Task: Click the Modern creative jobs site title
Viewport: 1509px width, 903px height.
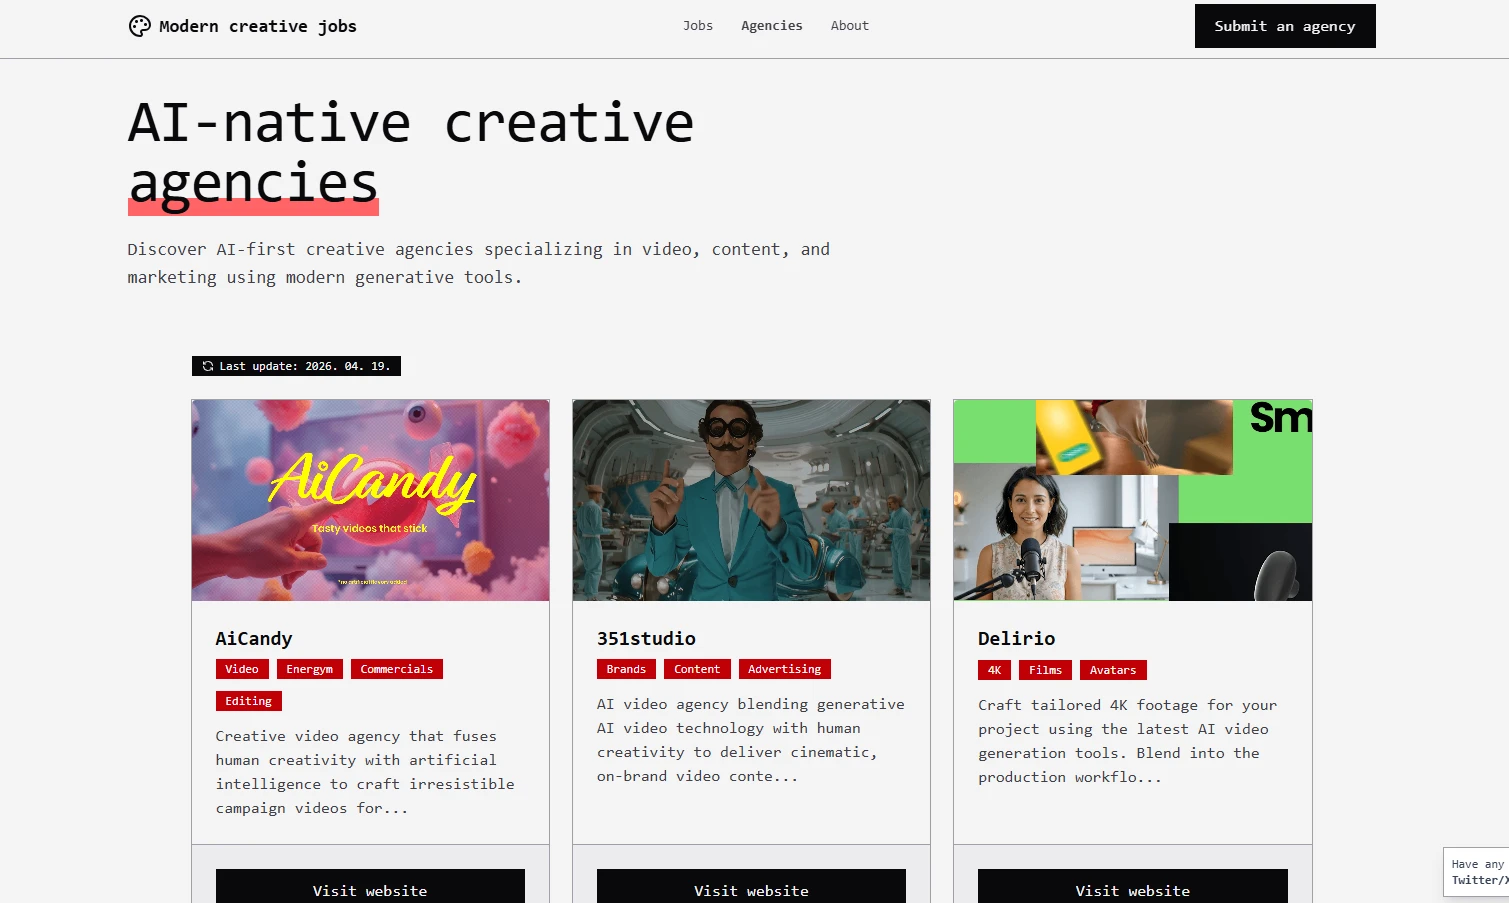Action: pyautogui.click(x=257, y=26)
